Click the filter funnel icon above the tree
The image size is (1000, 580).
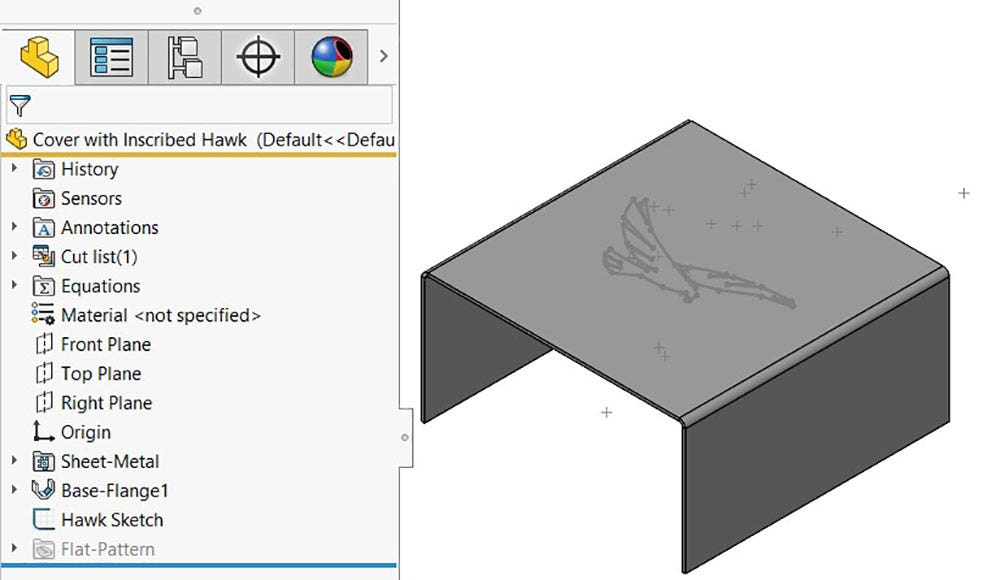tap(18, 106)
